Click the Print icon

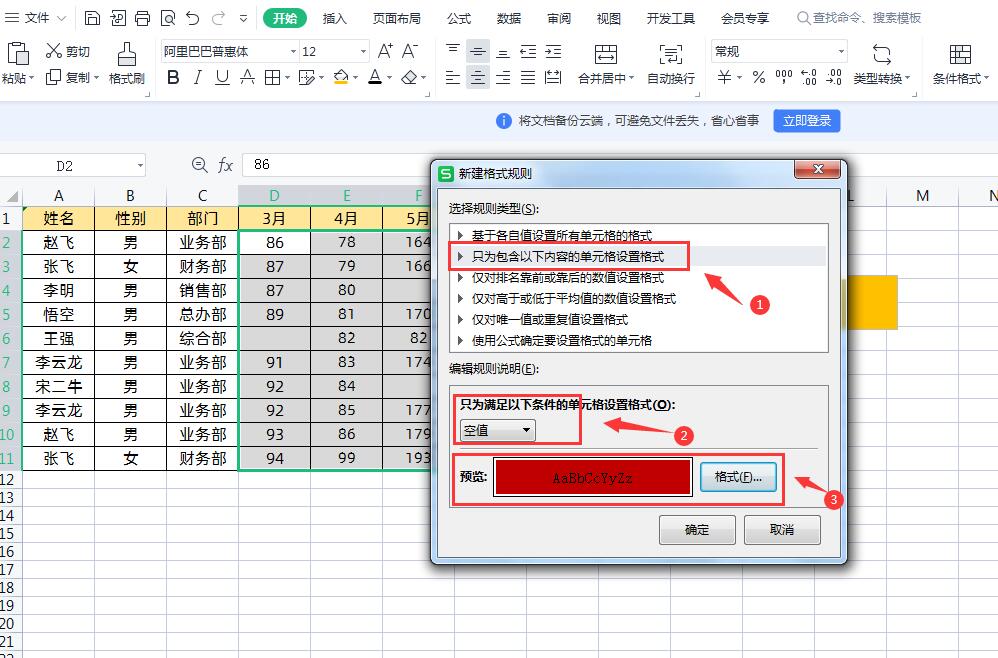tap(143, 18)
